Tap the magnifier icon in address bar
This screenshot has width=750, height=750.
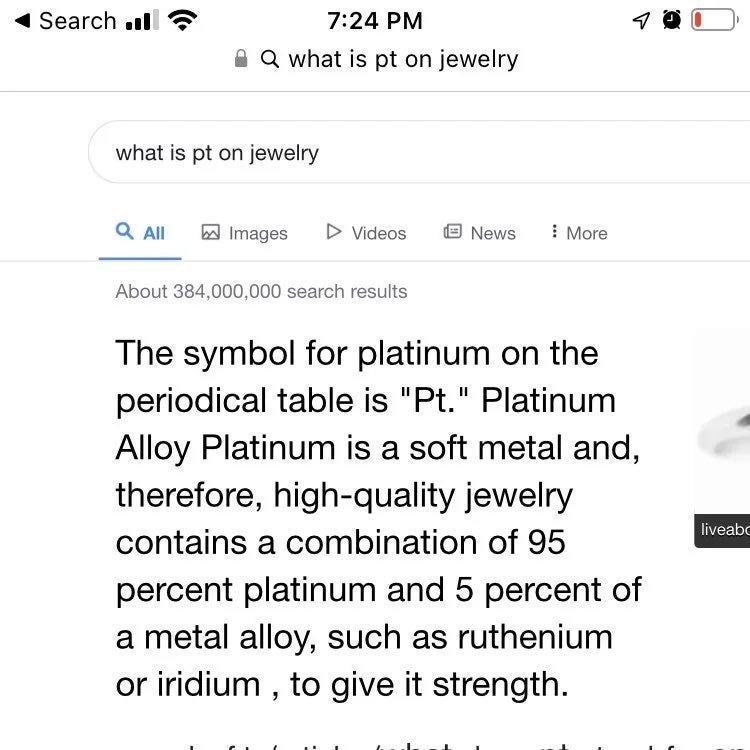click(x=270, y=59)
